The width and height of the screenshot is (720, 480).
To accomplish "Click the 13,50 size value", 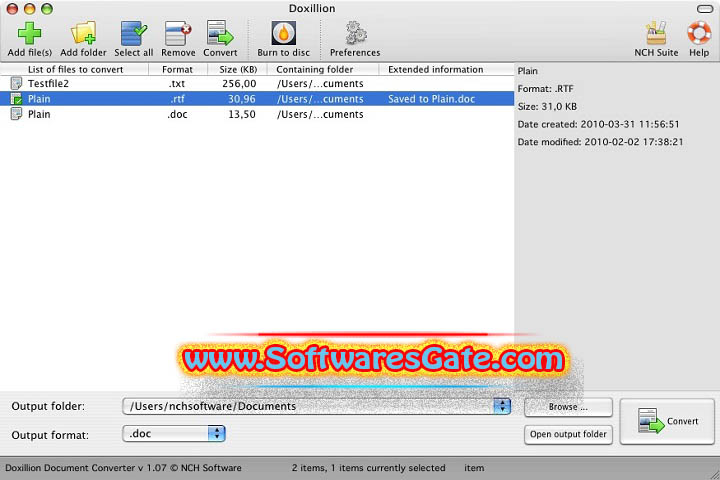I will (x=242, y=114).
